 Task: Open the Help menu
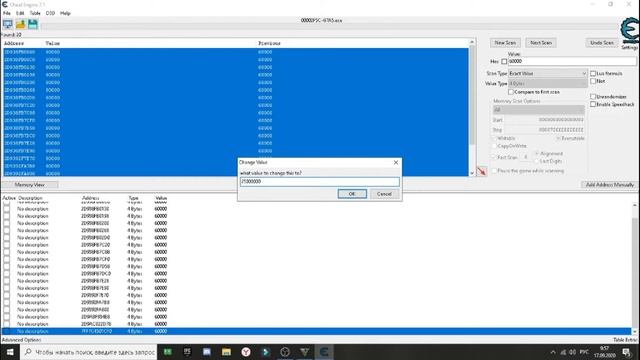click(x=65, y=13)
